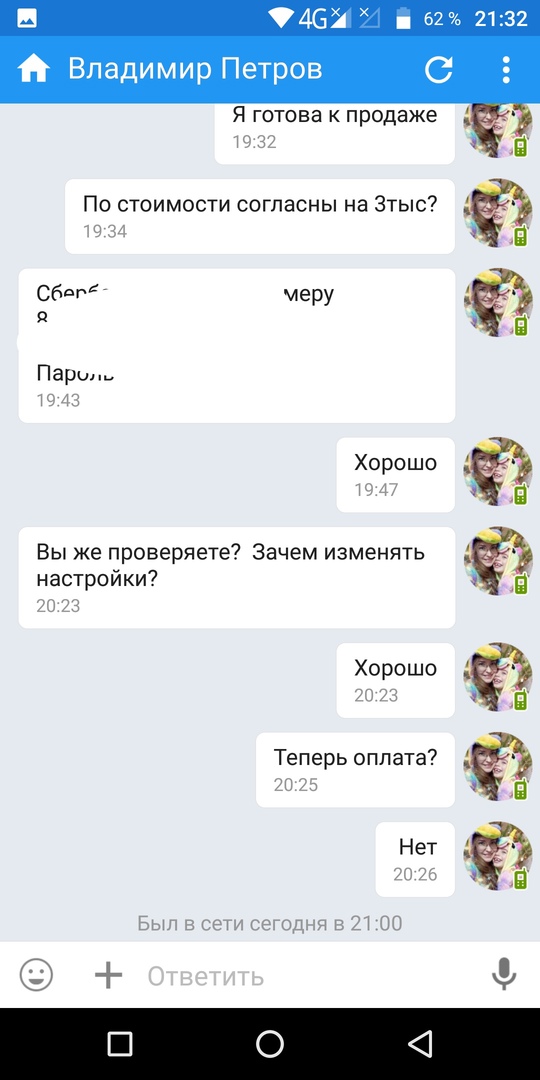Tap the image notification icon in status bar

[28, 19]
